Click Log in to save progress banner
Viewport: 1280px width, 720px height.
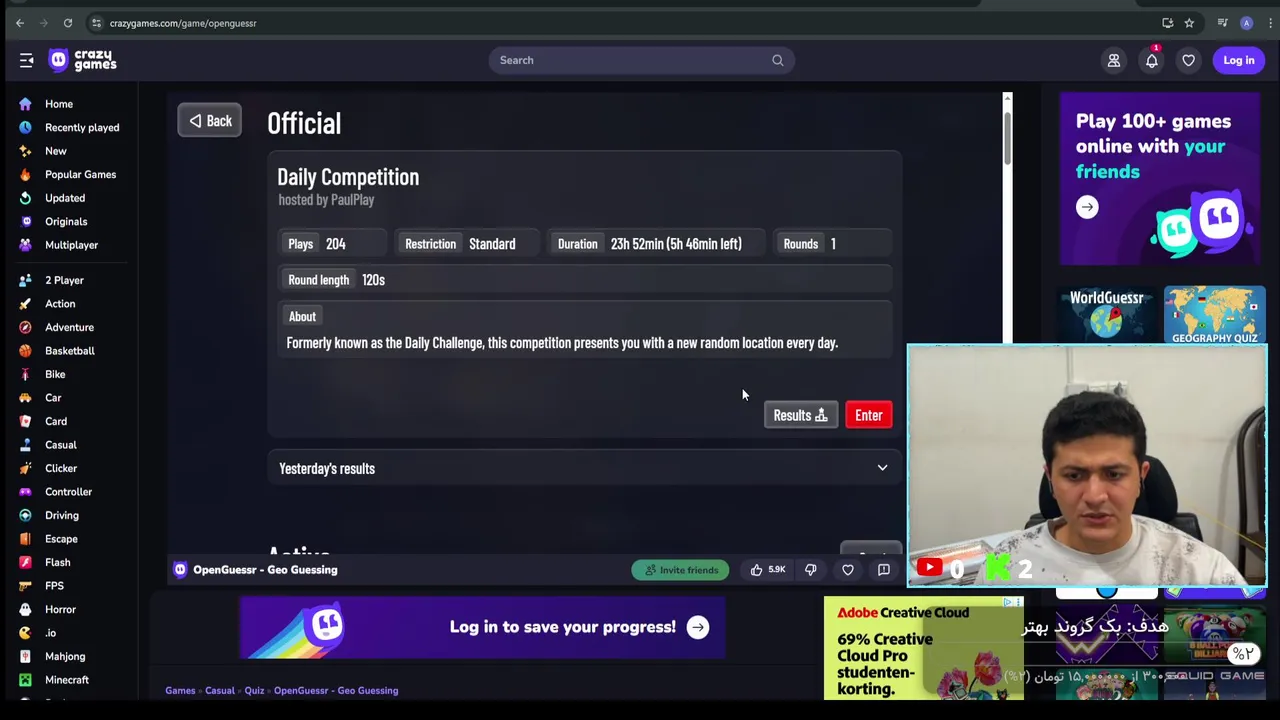pyautogui.click(x=482, y=627)
